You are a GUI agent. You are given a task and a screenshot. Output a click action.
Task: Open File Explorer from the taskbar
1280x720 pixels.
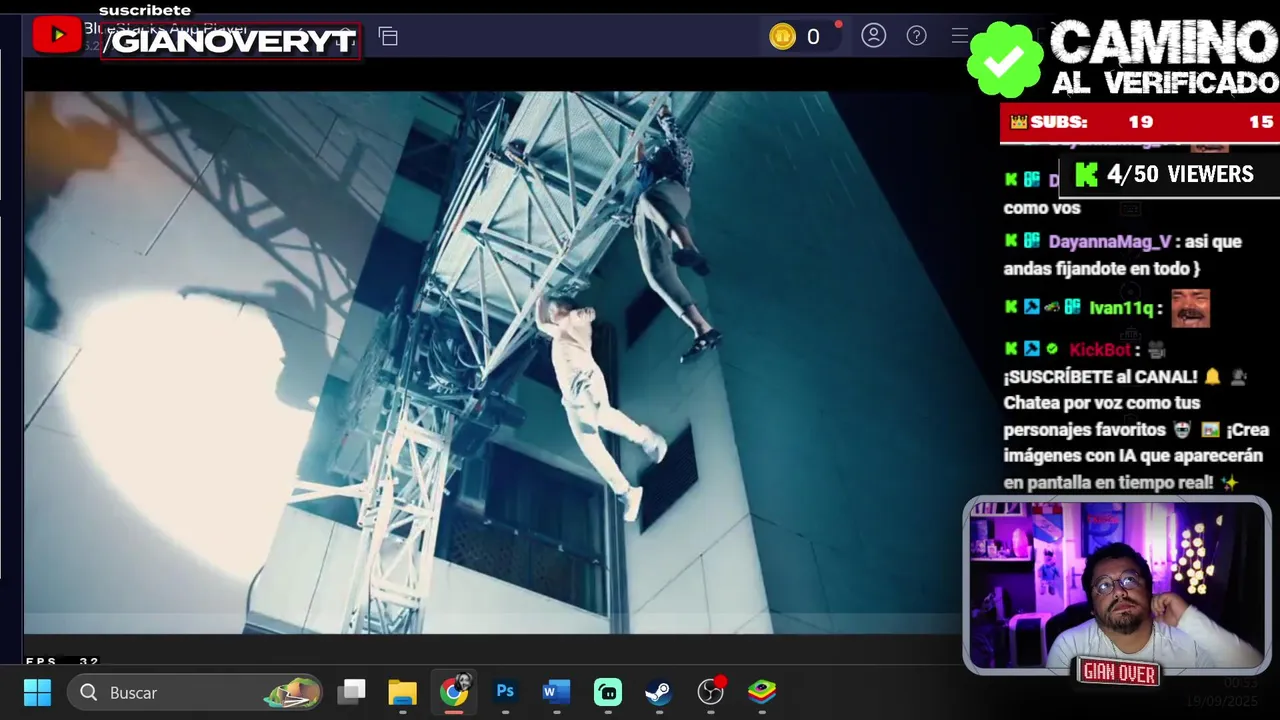point(402,692)
